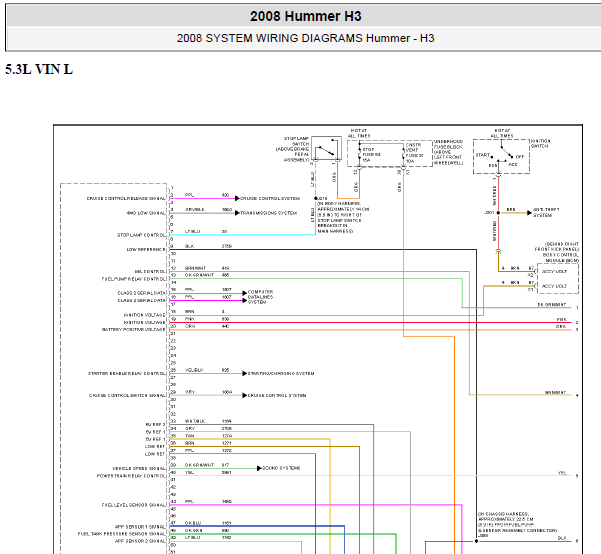This screenshot has width=601, height=554.
Task: Click the 'Fuel Level Sensor Signal' pin label
Action: [x=134, y=505]
